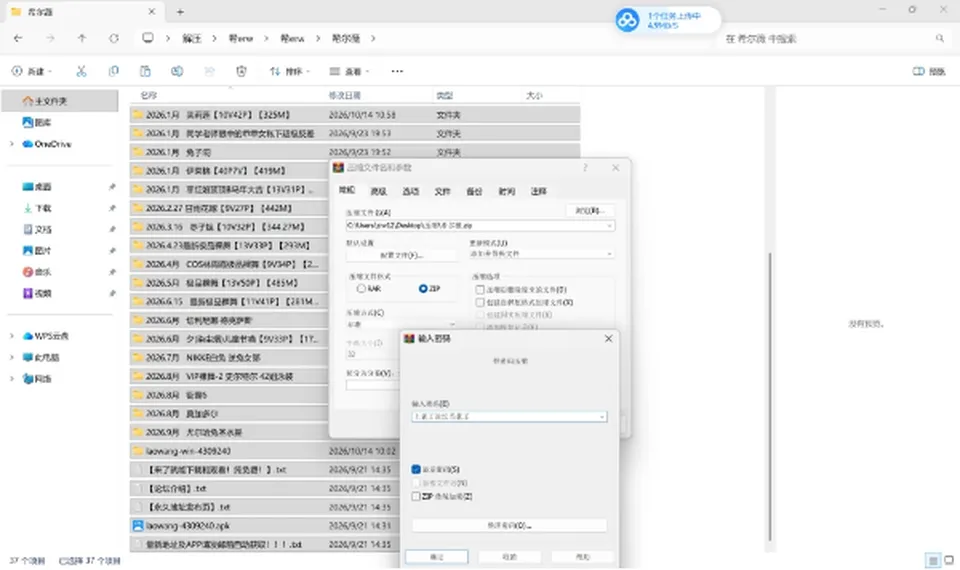Screen dimensions: 960x570
Task: Click 浏览 browse button in archive dialog
Action: click(x=590, y=211)
